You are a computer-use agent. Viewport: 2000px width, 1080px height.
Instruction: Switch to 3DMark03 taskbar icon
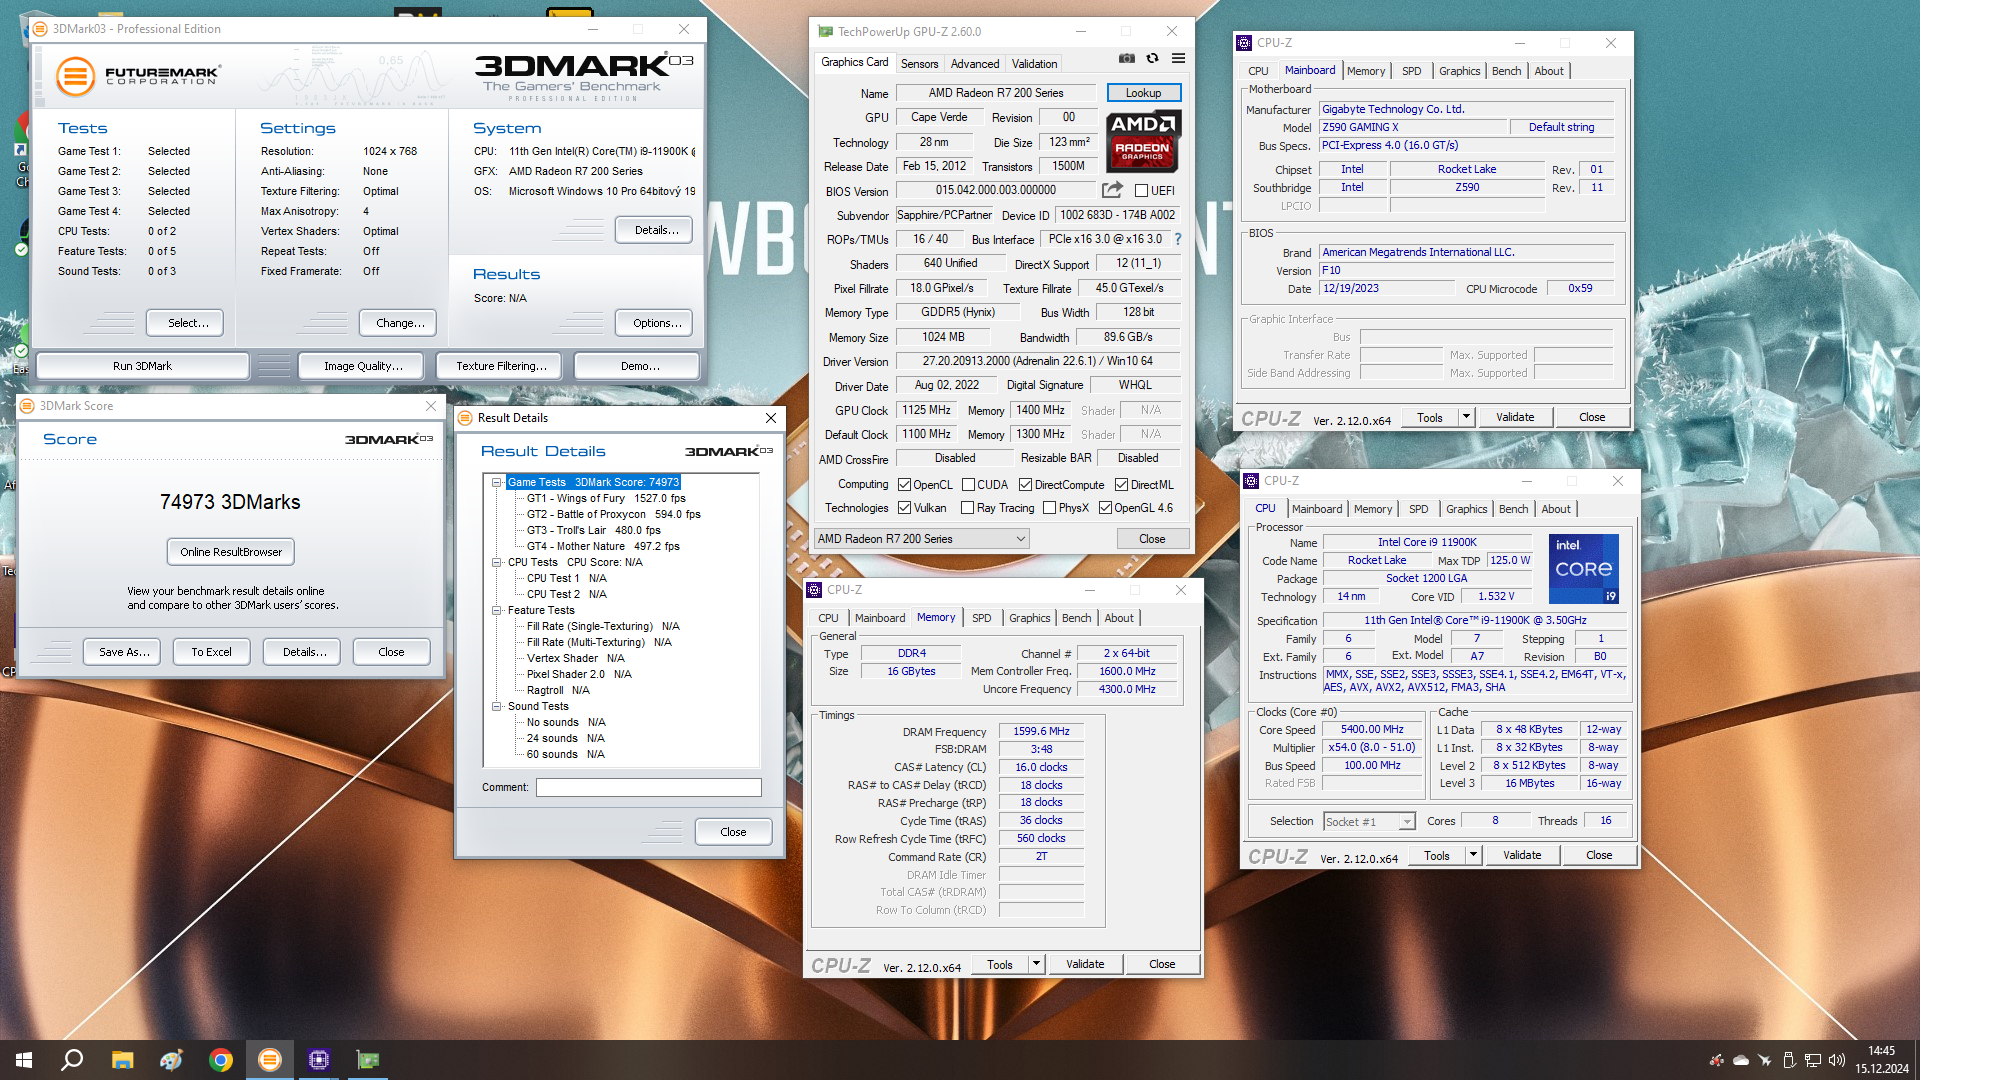pyautogui.click(x=270, y=1060)
